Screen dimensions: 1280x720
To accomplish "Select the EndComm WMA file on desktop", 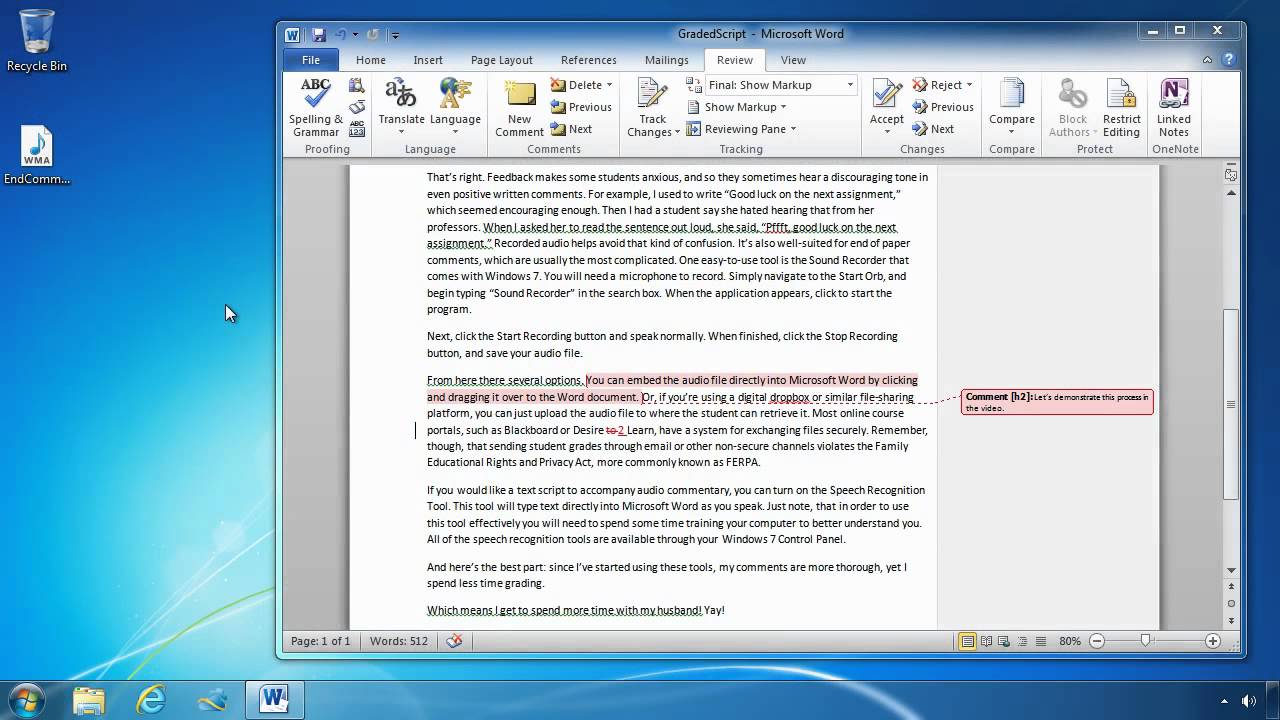I will point(37,157).
